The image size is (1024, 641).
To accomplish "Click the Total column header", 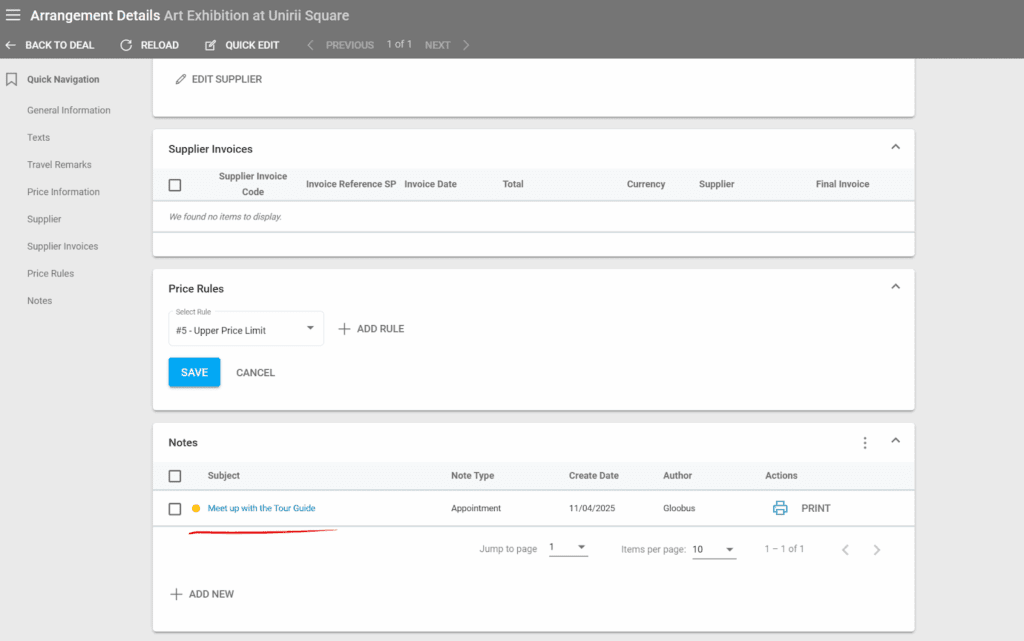I will 513,184.
